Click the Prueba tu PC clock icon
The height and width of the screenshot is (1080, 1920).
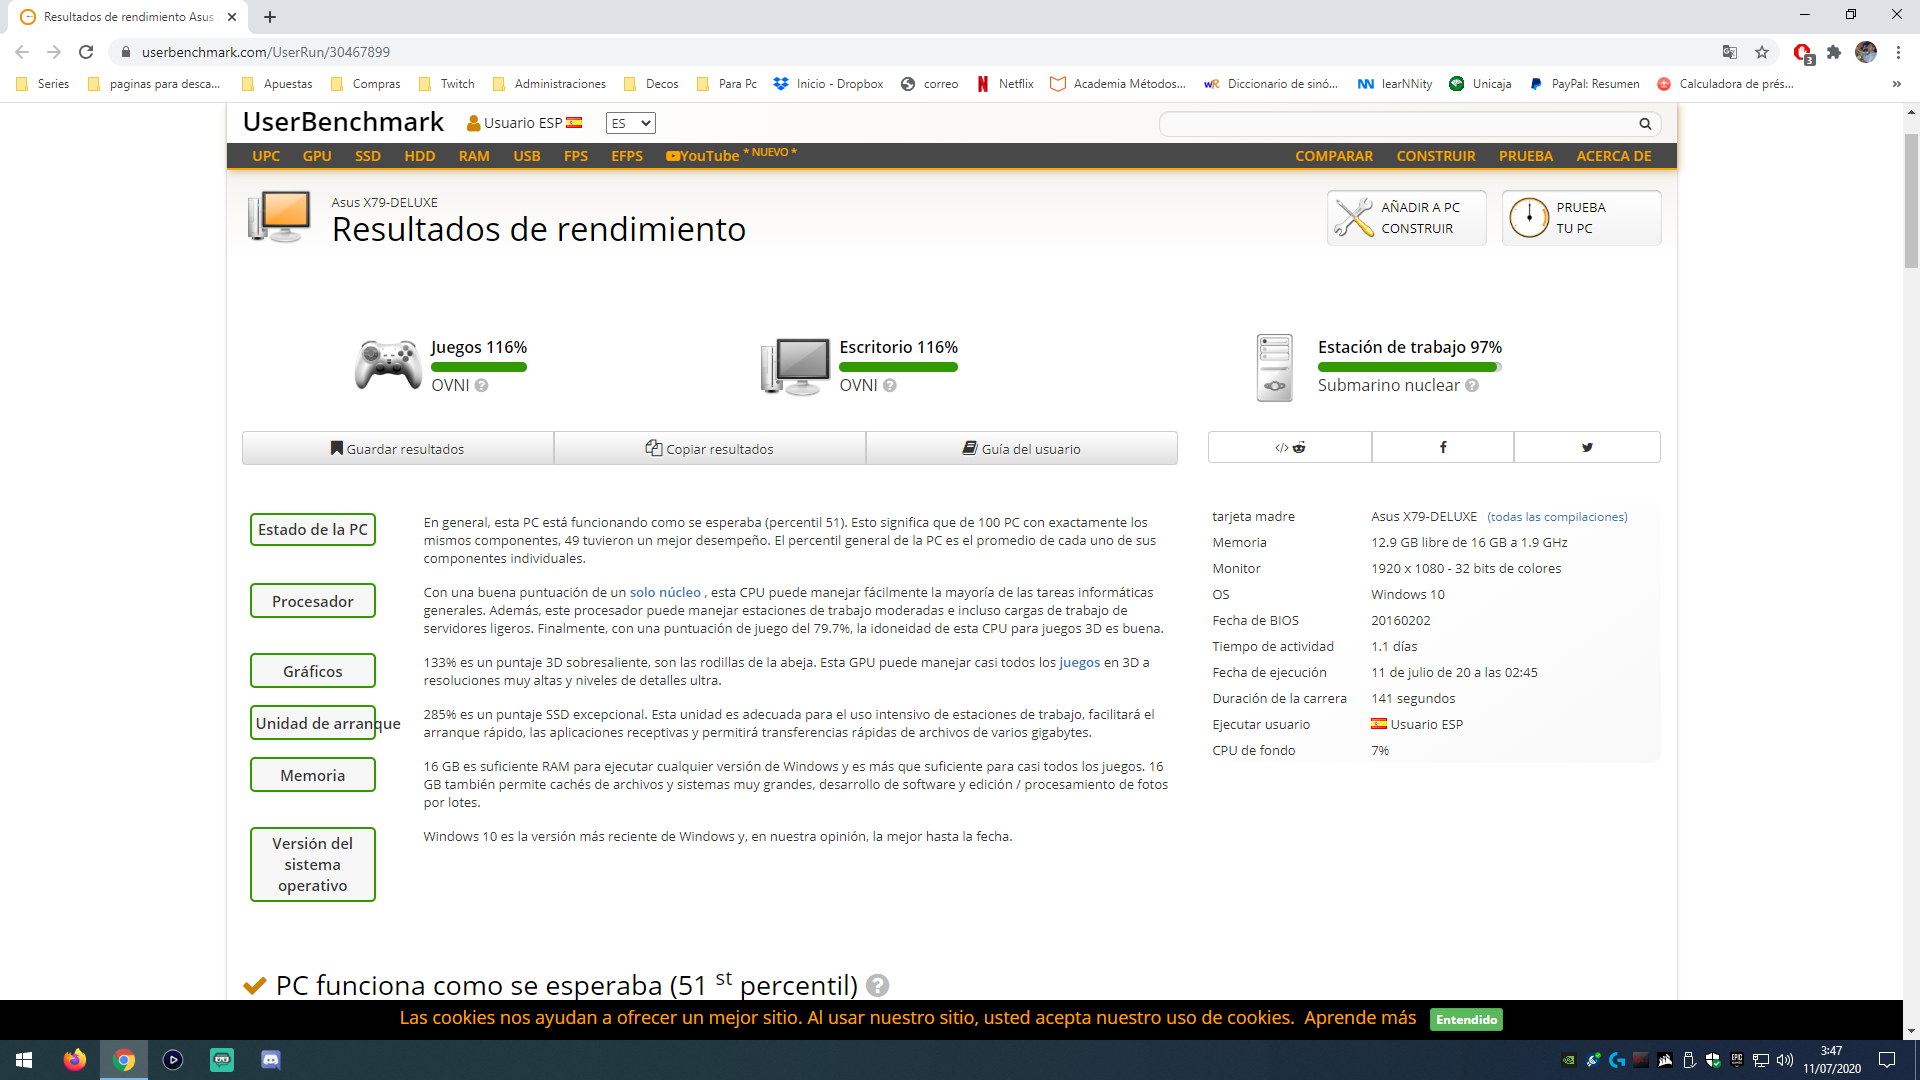click(x=1528, y=217)
